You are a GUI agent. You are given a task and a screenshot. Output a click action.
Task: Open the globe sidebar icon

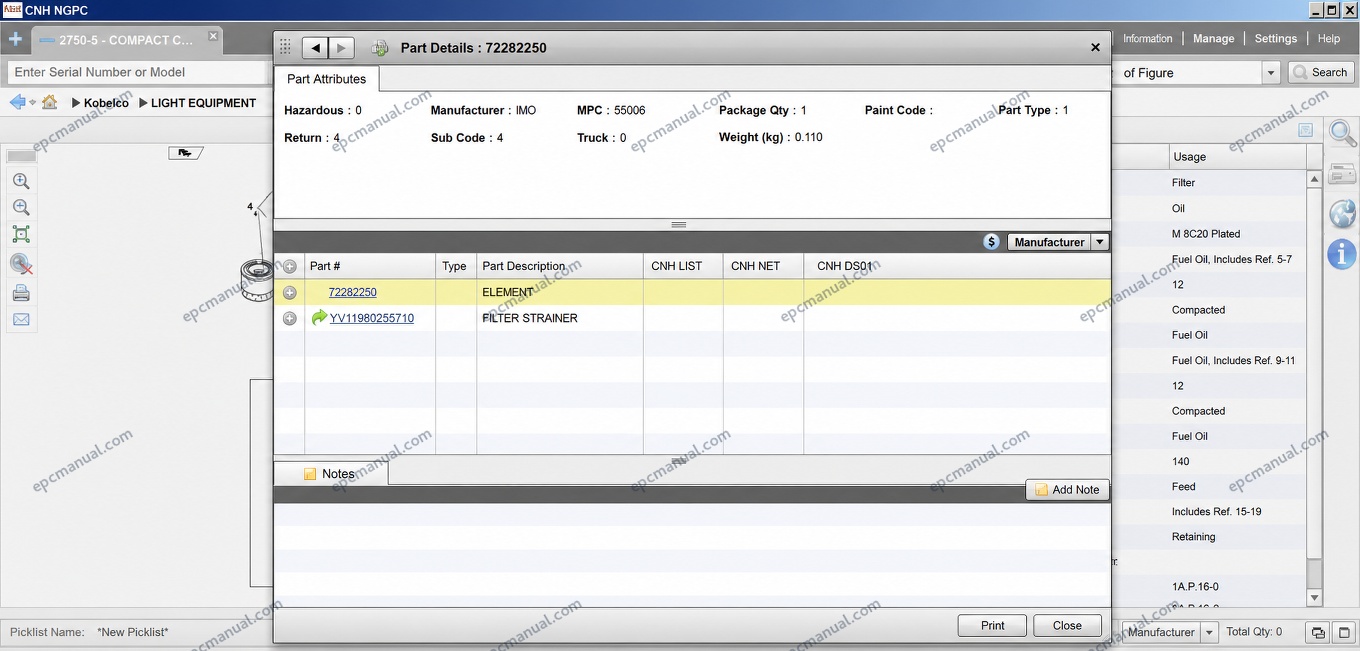(1342, 213)
